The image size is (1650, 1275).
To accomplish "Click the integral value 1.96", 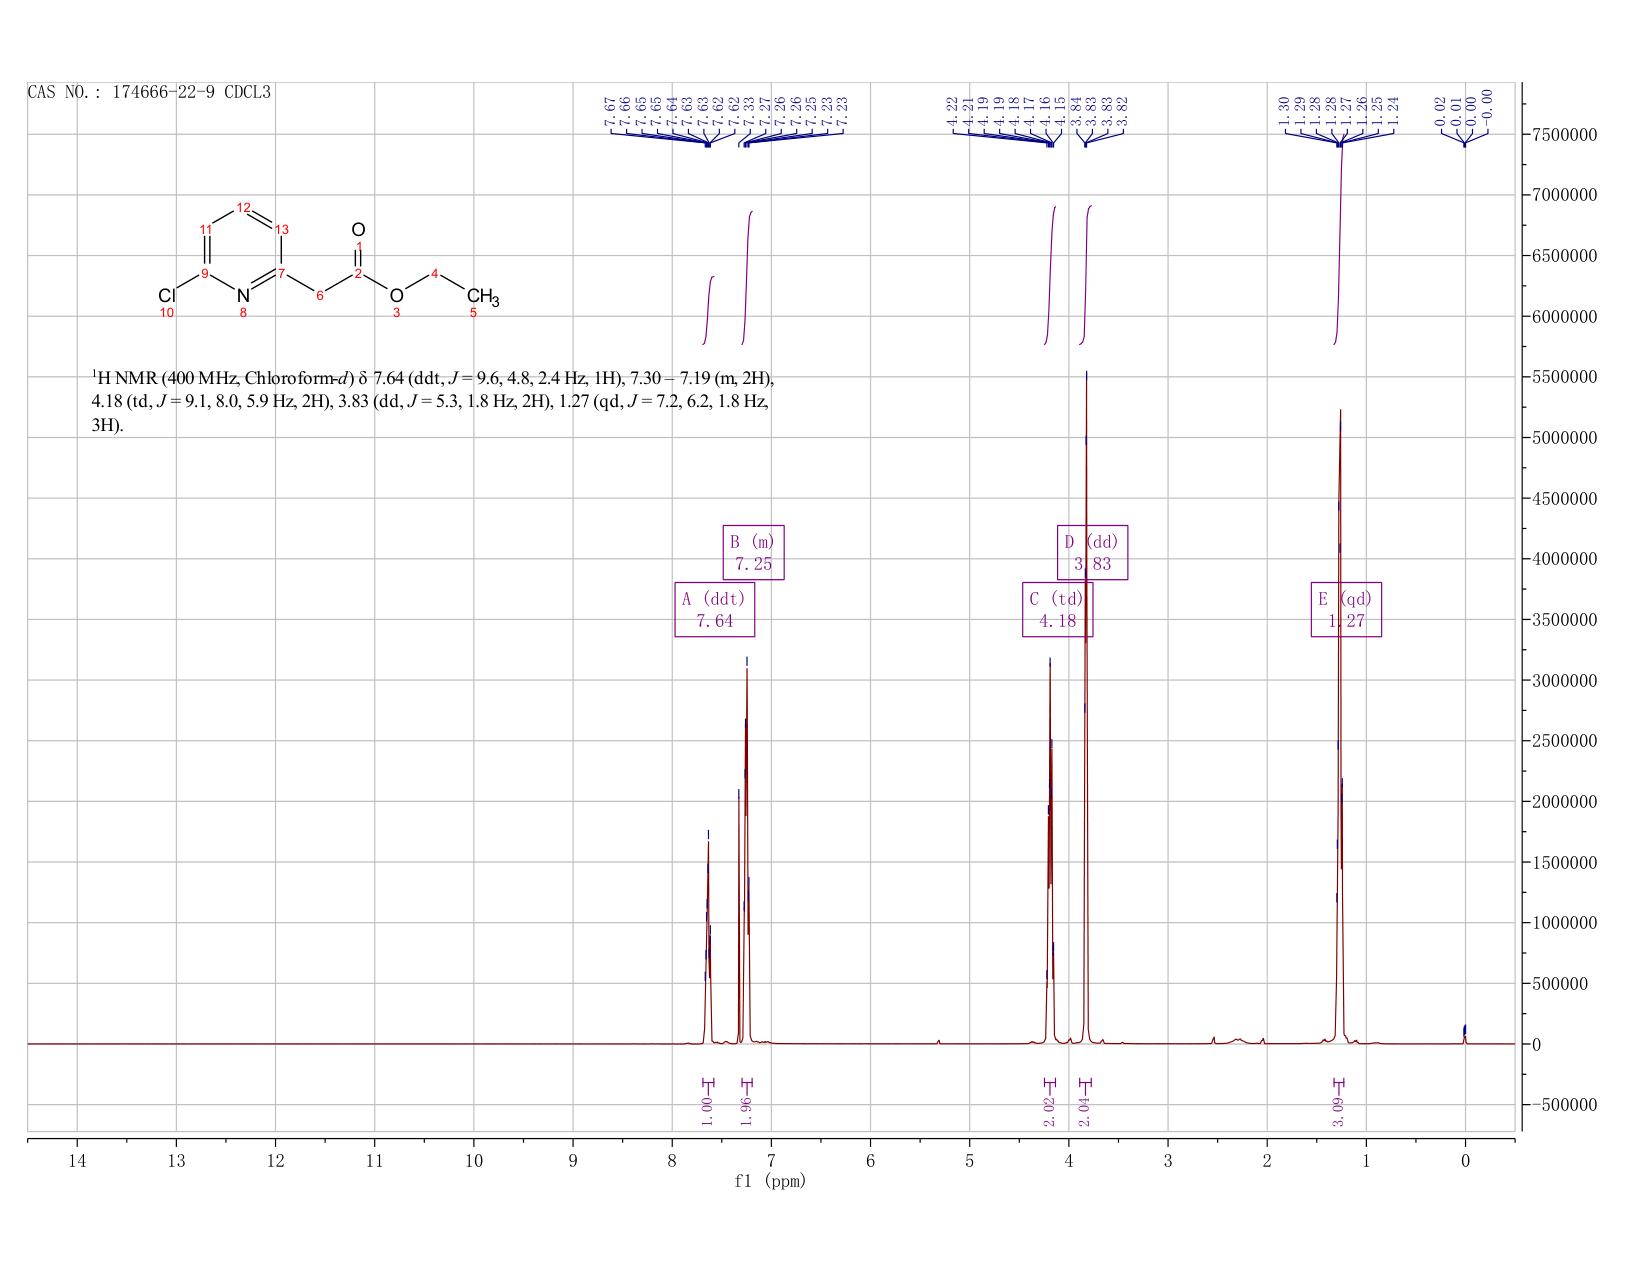I will 746,1110.
